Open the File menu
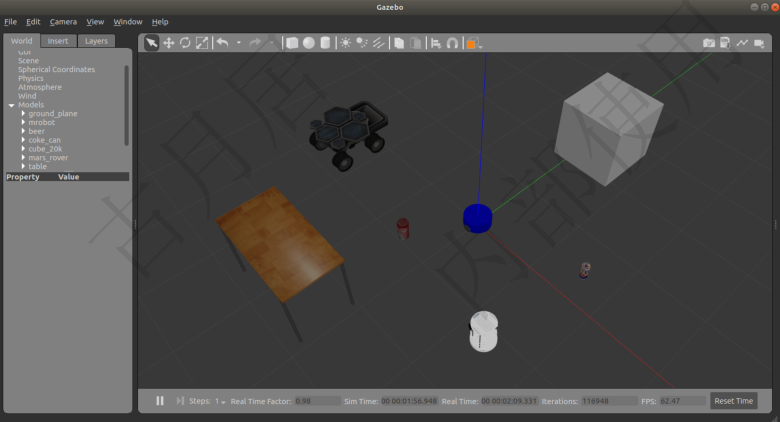This screenshot has width=780, height=422. (x=10, y=22)
